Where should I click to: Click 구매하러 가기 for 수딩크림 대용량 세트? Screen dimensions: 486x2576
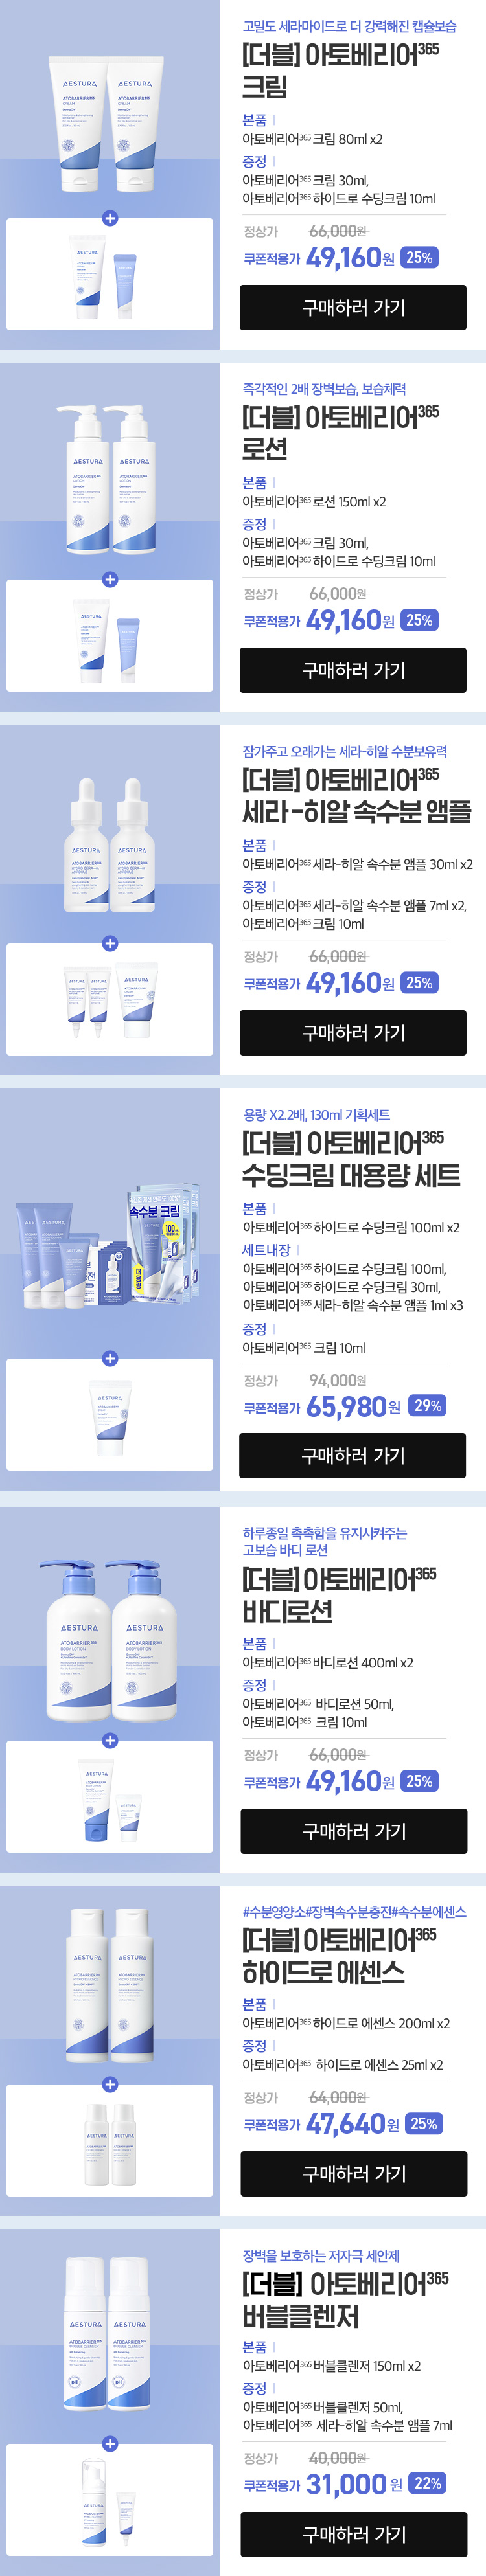353,1456
